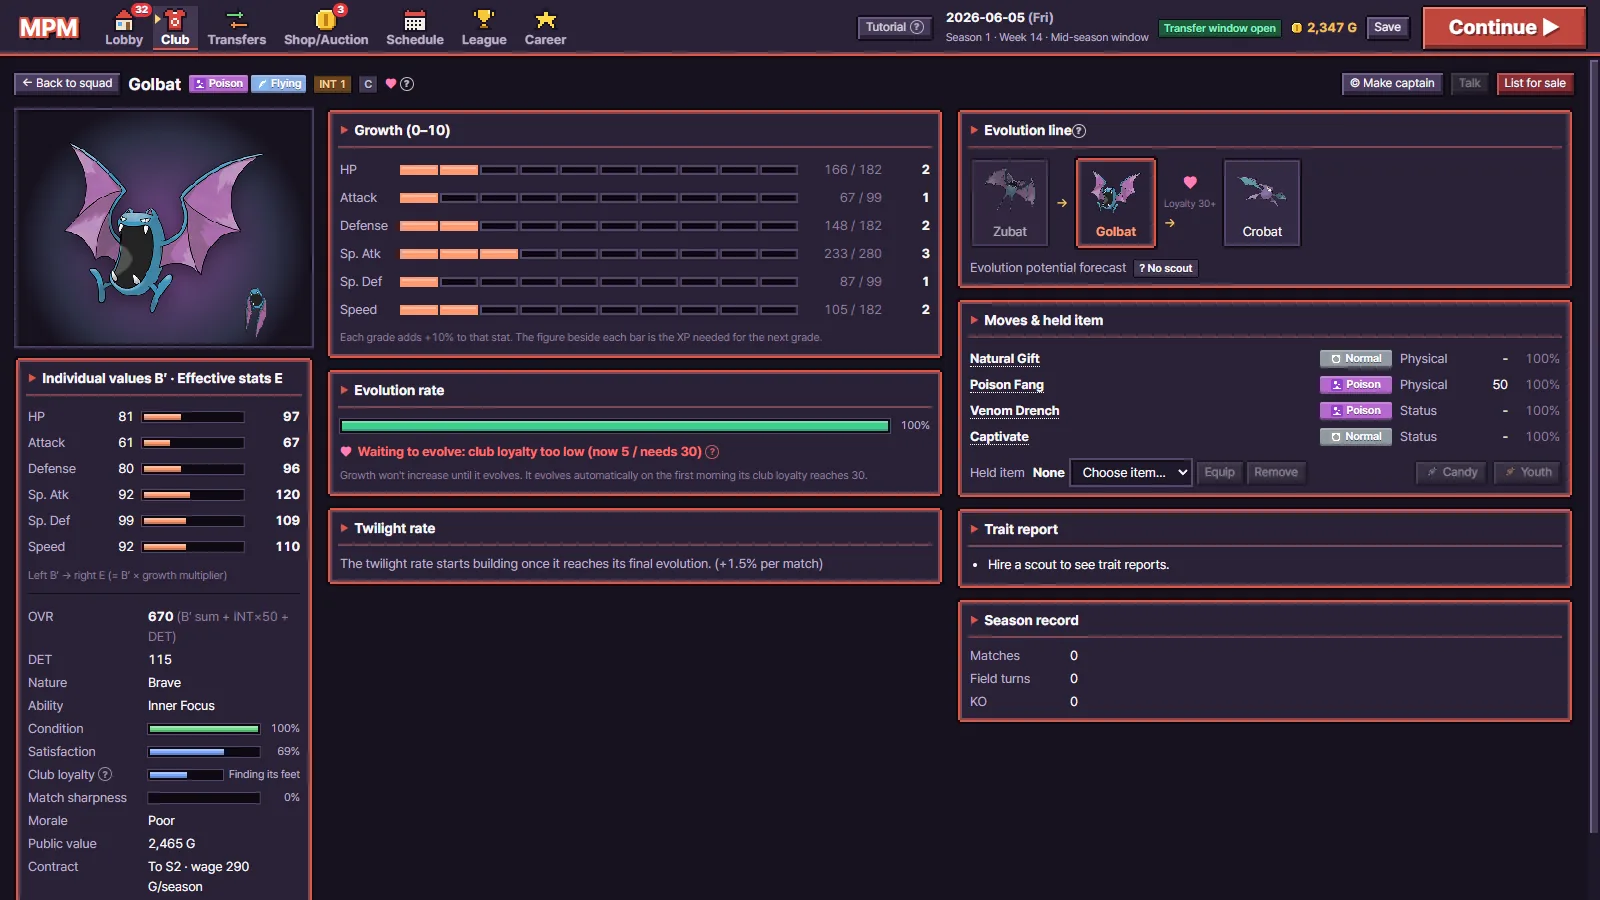Select the Golbat evolution thumbnail

pos(1116,203)
